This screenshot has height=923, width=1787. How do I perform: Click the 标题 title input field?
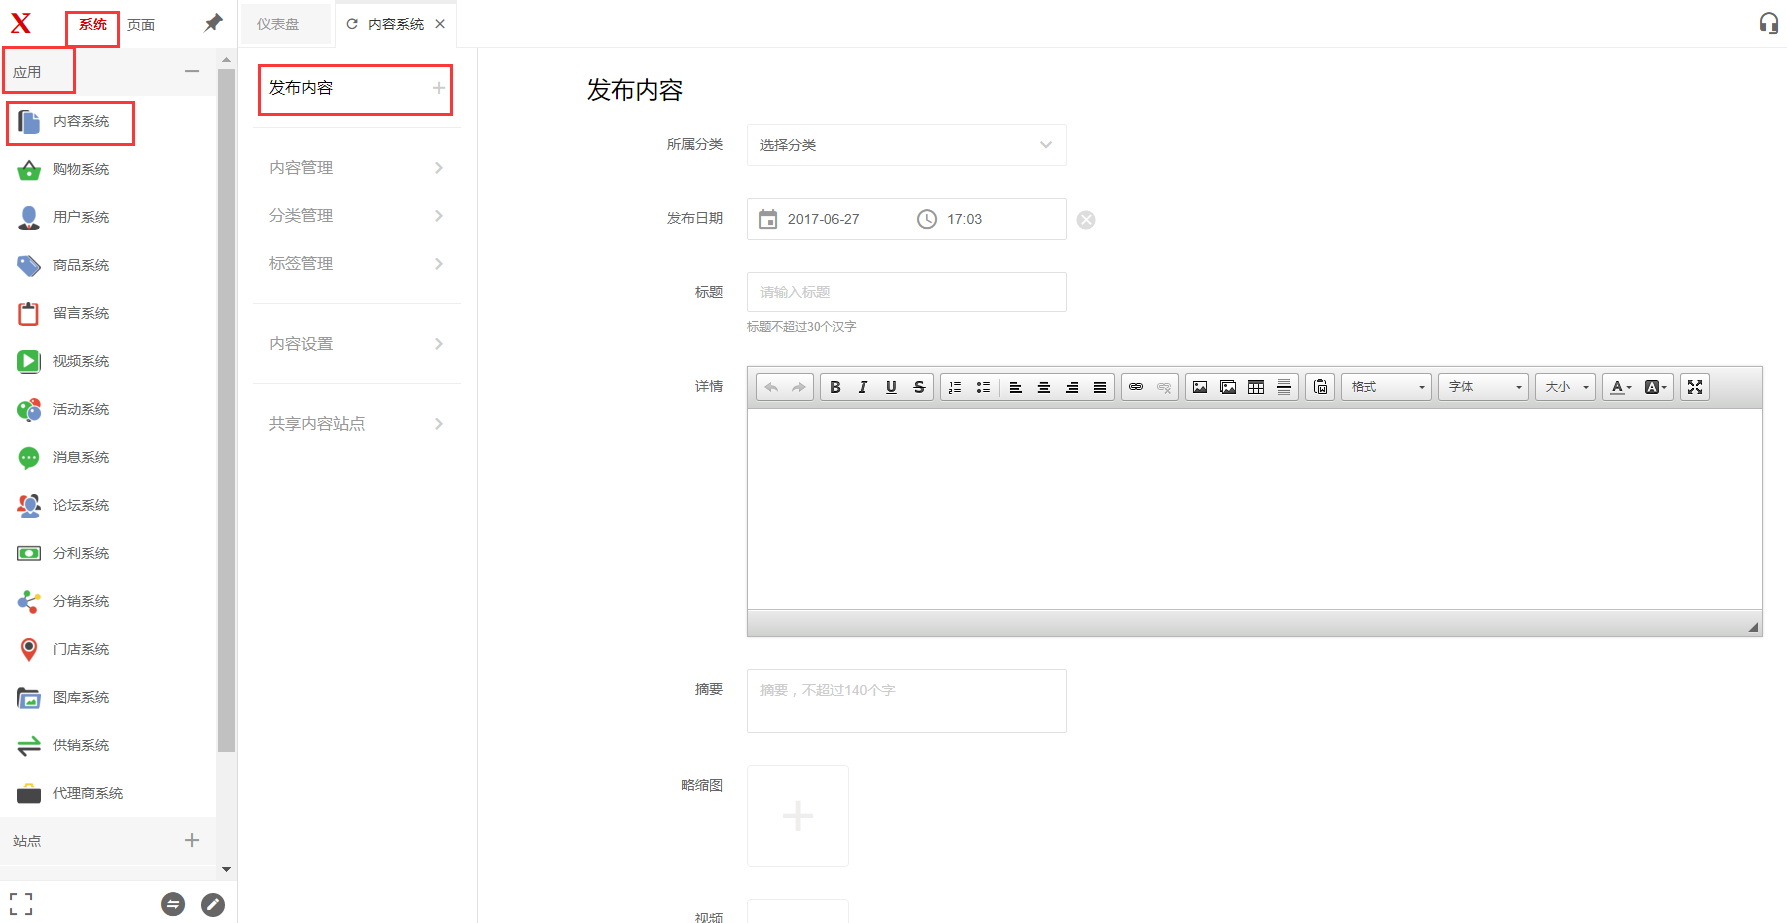pos(906,292)
